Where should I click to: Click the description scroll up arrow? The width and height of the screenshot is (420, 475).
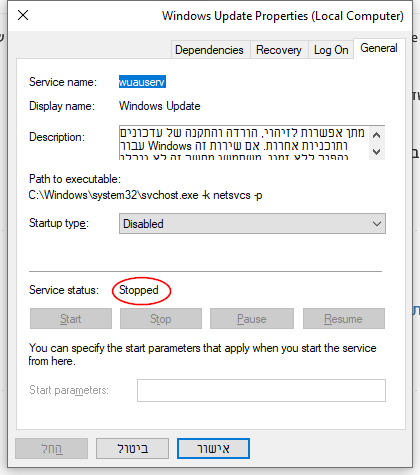tap(377, 135)
